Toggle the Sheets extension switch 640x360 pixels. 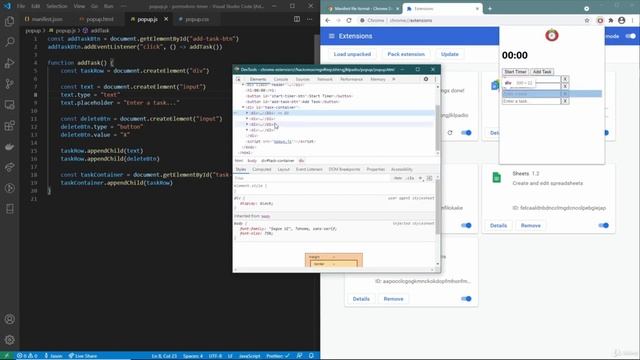(603, 225)
